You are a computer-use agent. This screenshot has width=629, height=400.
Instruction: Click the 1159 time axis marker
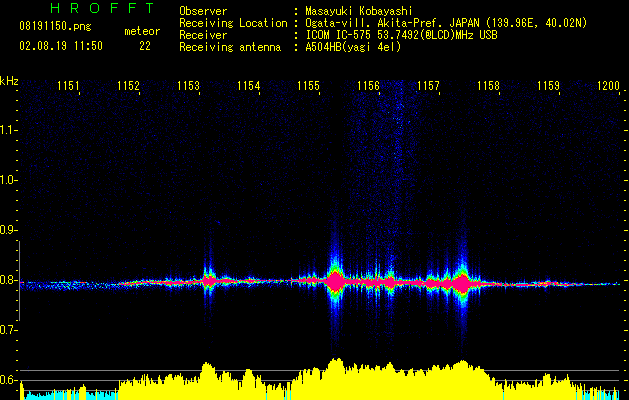click(x=548, y=85)
